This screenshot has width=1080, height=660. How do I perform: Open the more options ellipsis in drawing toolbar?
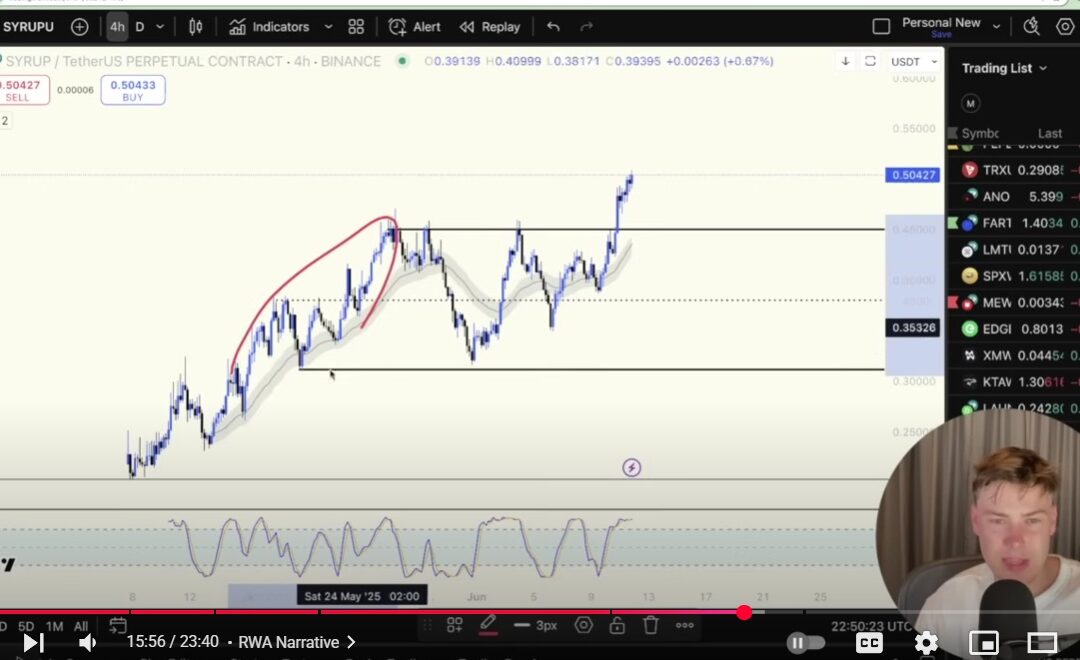685,626
